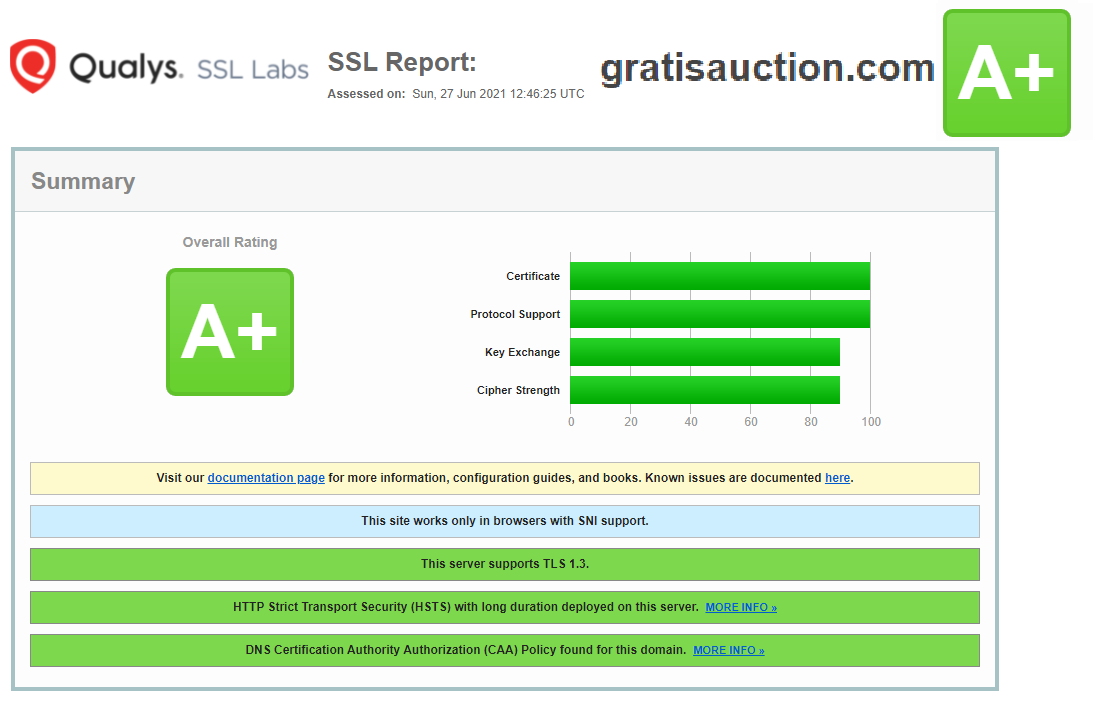This screenshot has height=707, width=1093.
Task: Click the TLS 1.3 support notice
Action: point(505,564)
